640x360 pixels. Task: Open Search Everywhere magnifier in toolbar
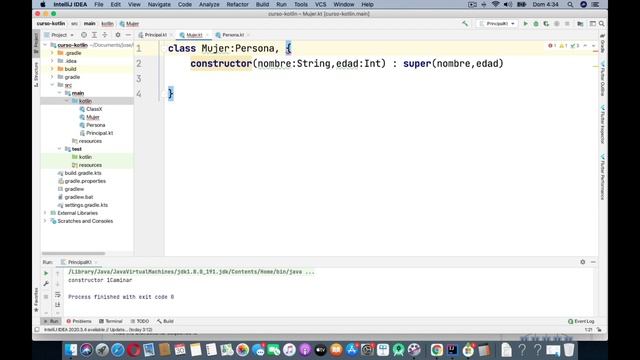click(602, 24)
